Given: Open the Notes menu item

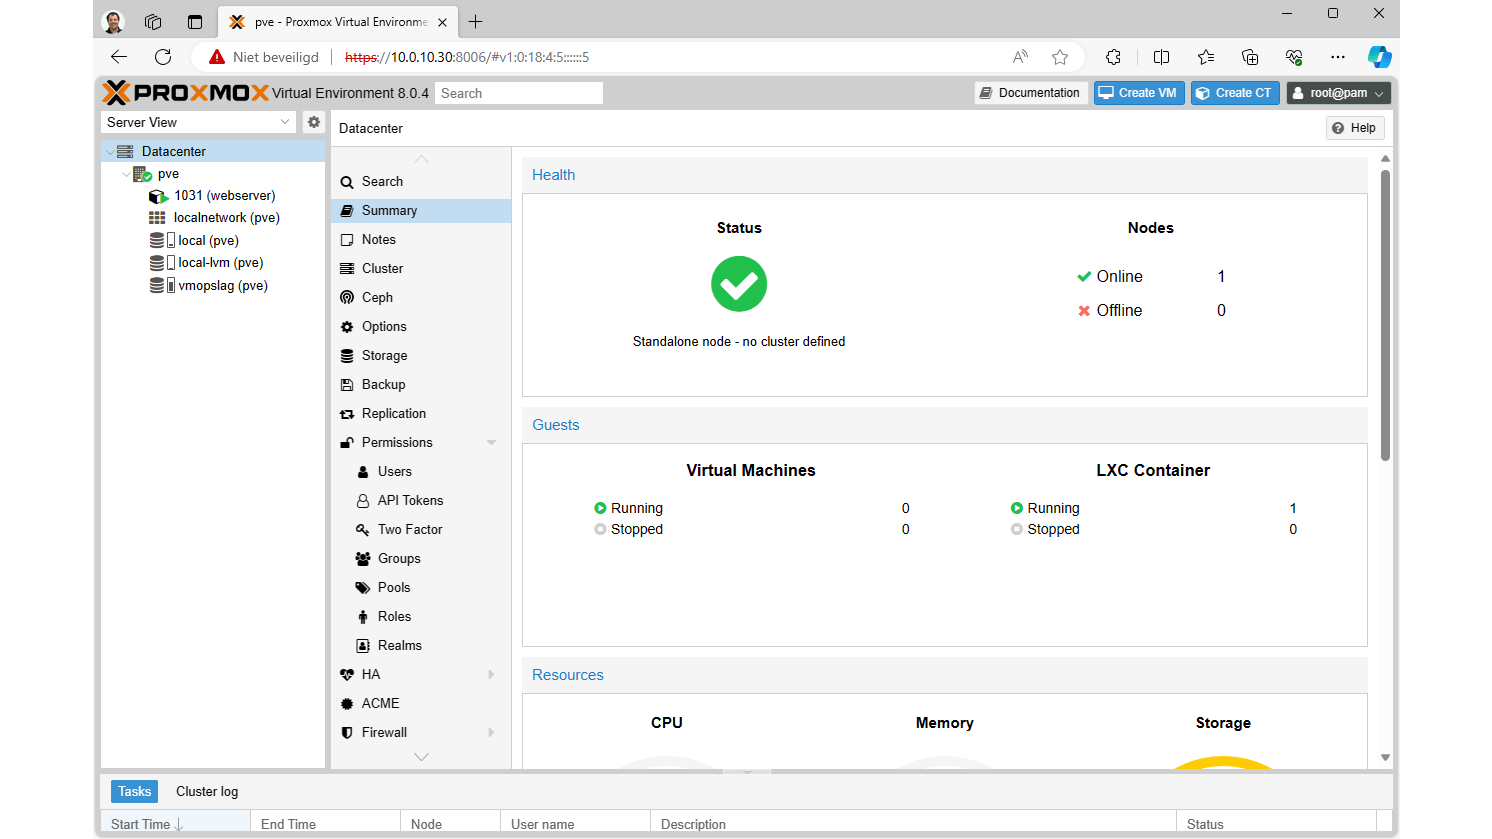Looking at the screenshot, I should point(420,240).
